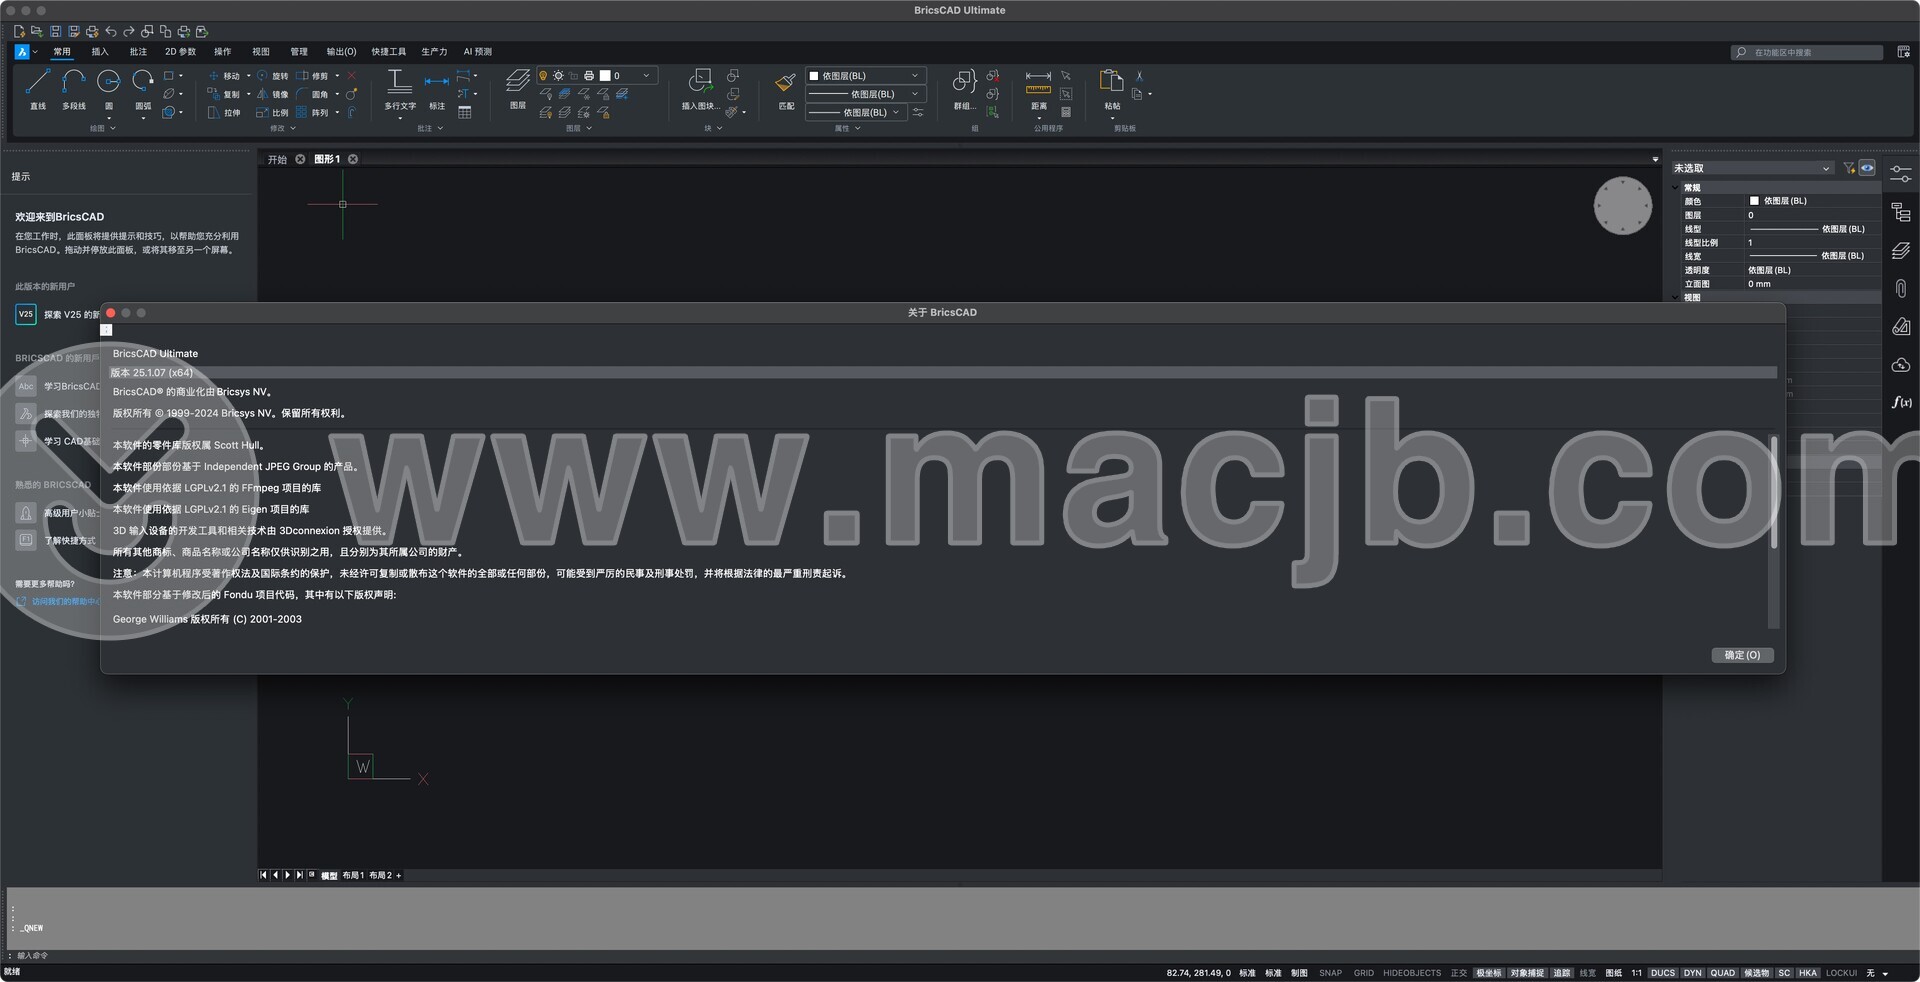Click the Undo arrow in quick access toolbar
This screenshot has height=982, width=1920.
pyautogui.click(x=110, y=32)
